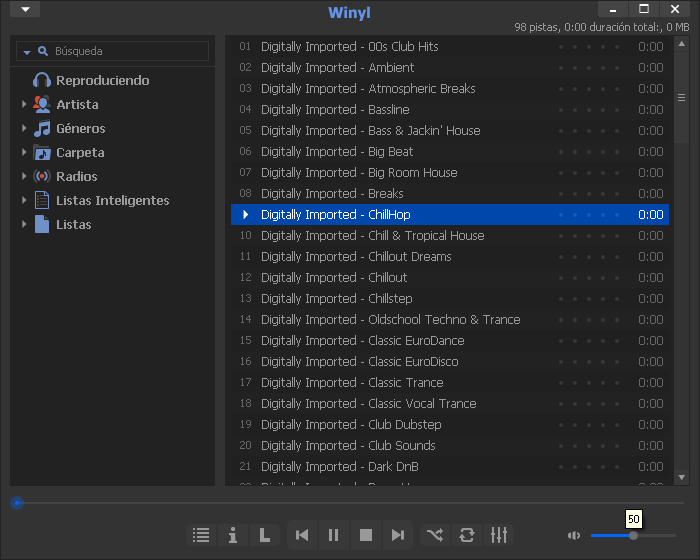This screenshot has width=700, height=560.
Task: Rate the Ambient track with rightmost dot
Action: (617, 68)
